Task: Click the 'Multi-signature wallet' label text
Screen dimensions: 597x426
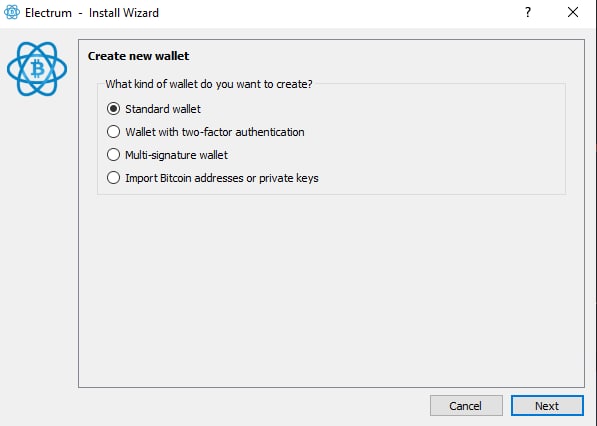Action: tap(177, 155)
